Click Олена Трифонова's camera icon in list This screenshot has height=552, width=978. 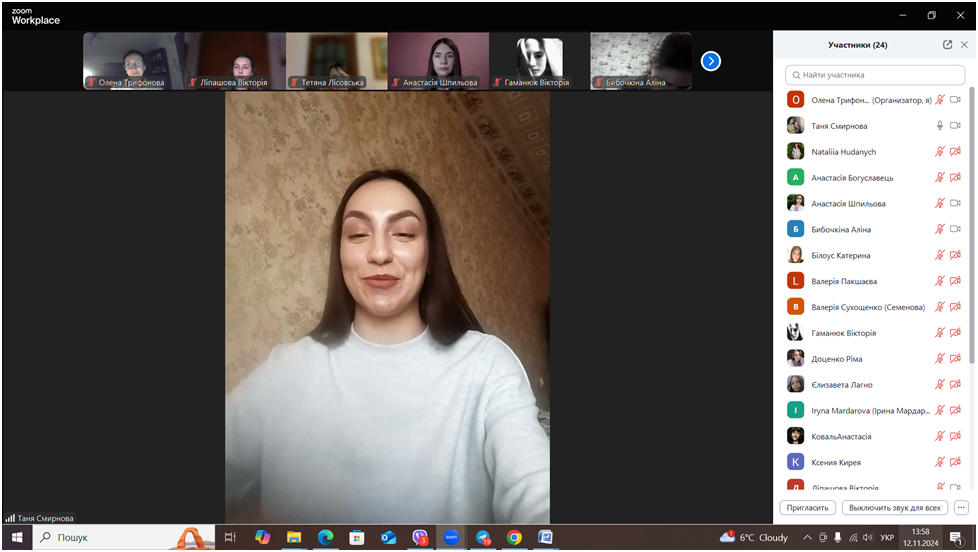click(955, 100)
